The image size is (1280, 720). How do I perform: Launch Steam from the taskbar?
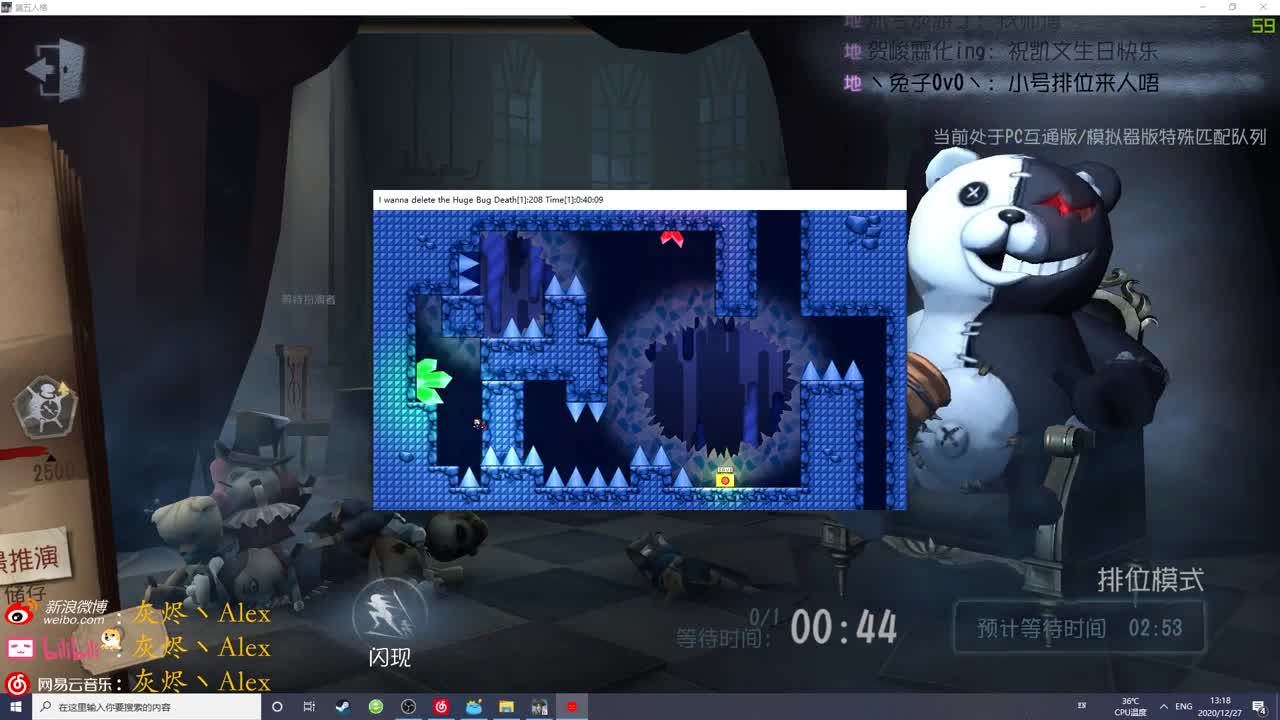[x=342, y=707]
